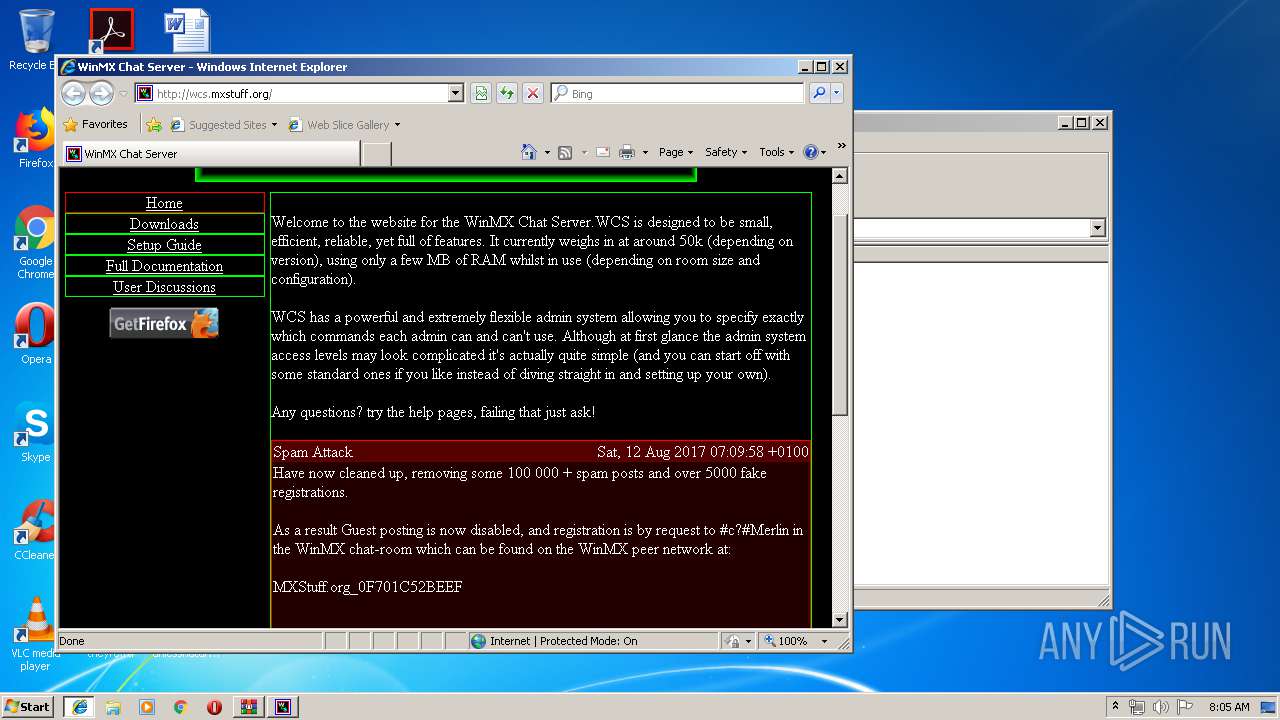Click the GetFirefox banner button
The height and width of the screenshot is (720, 1280).
164,323
